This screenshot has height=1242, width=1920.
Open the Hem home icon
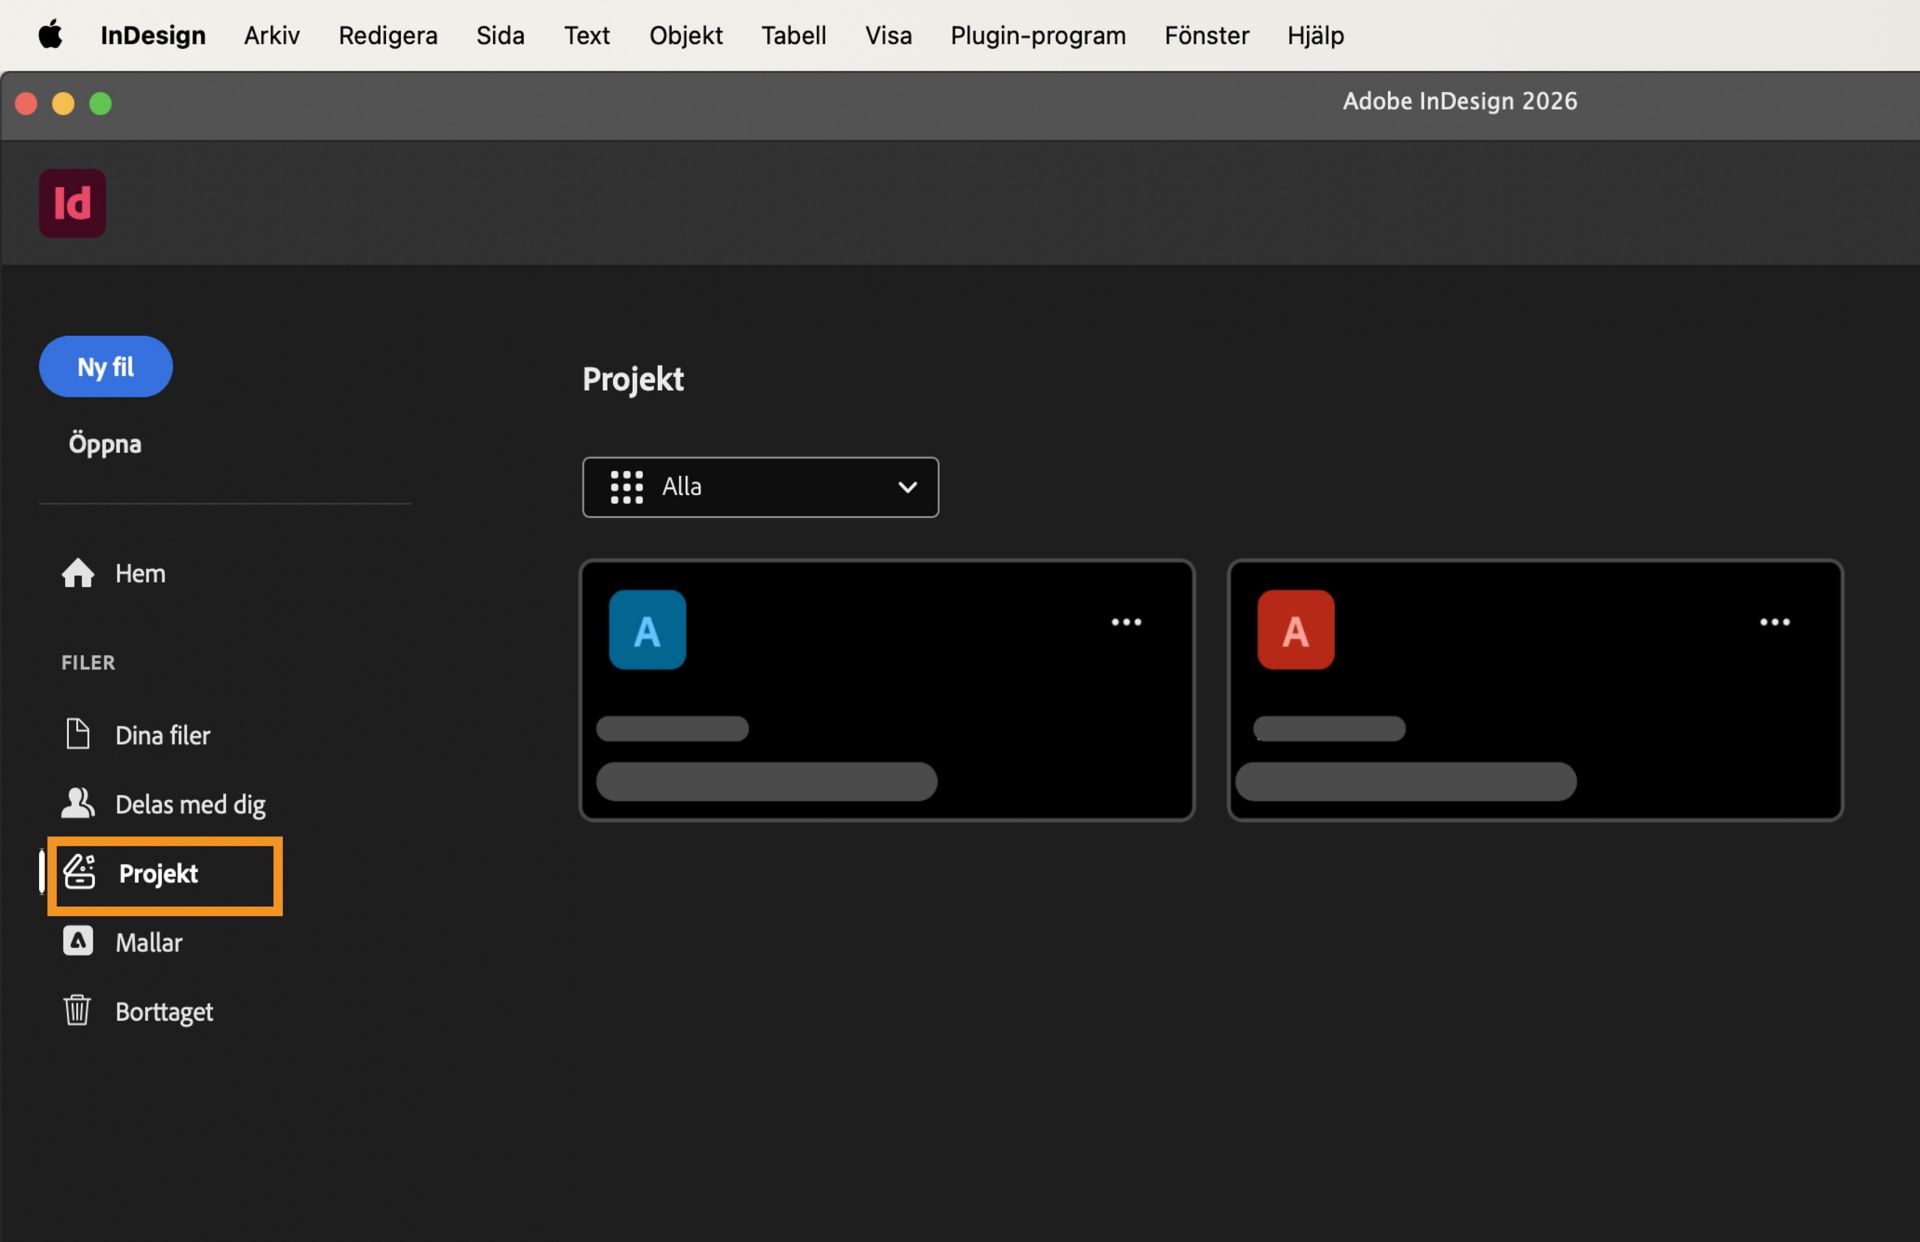[x=78, y=573]
